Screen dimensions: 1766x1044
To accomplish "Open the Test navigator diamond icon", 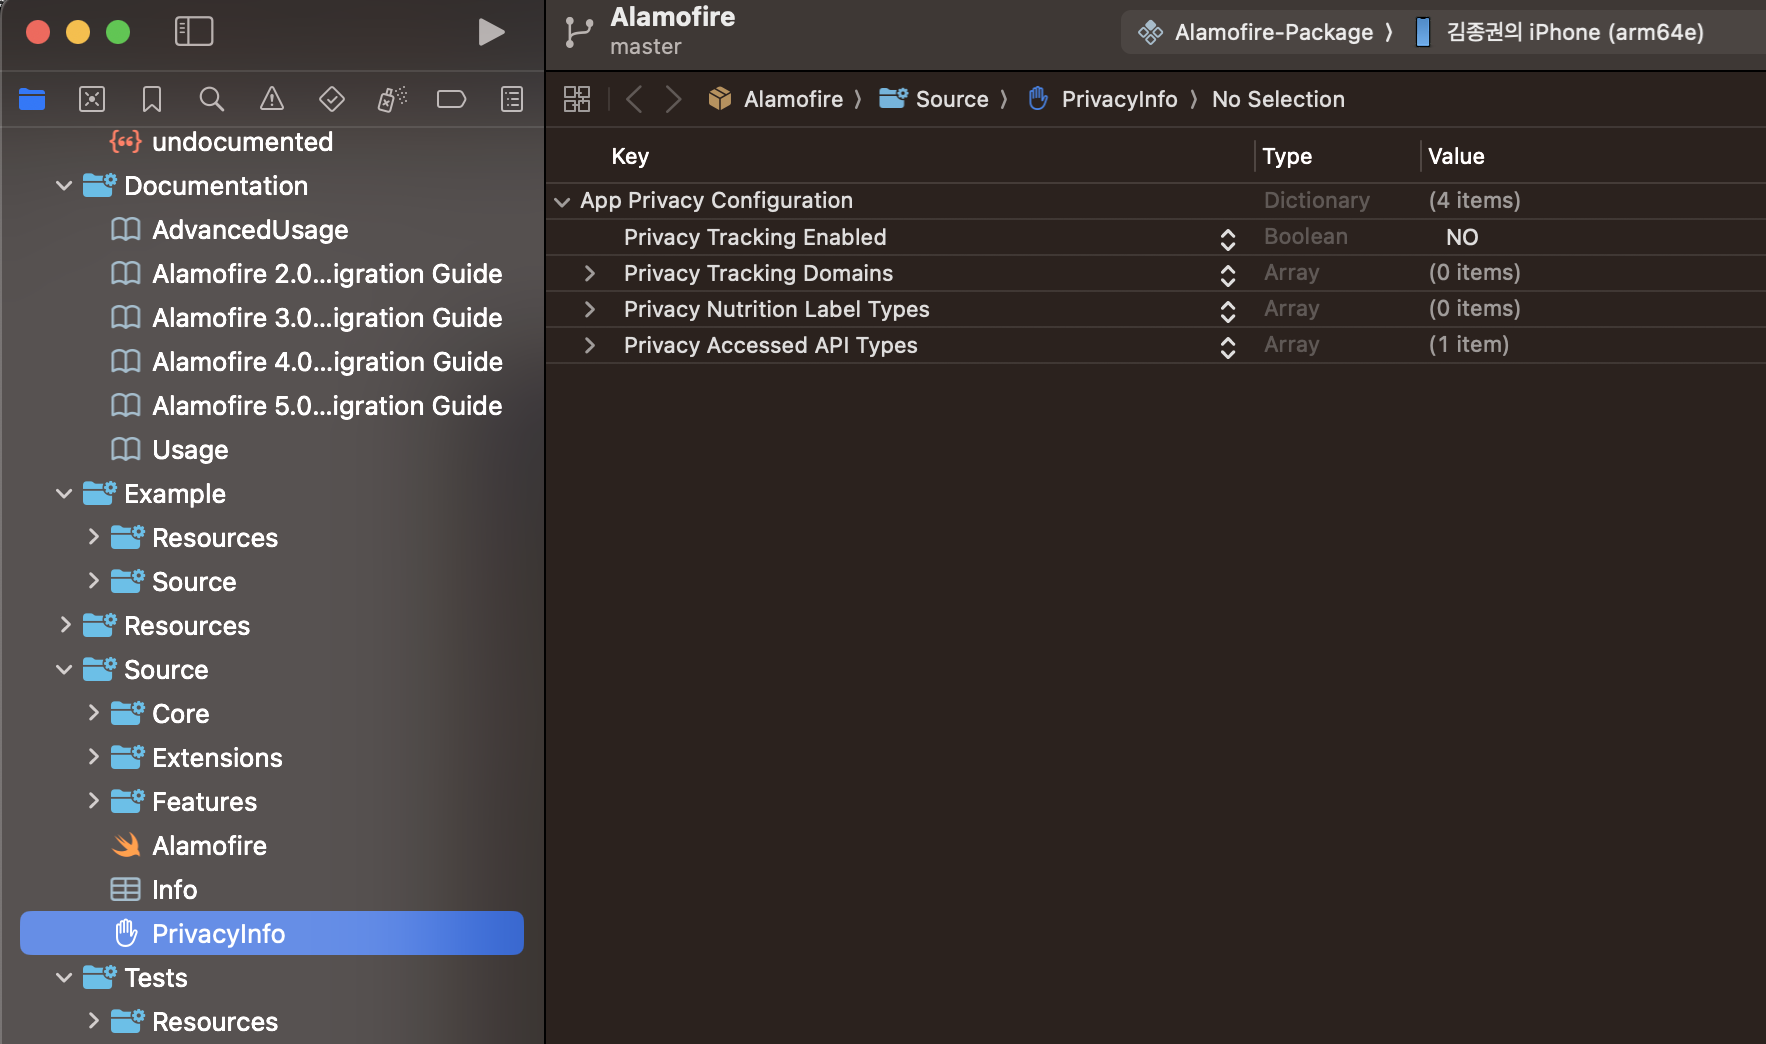I will 332,99.
